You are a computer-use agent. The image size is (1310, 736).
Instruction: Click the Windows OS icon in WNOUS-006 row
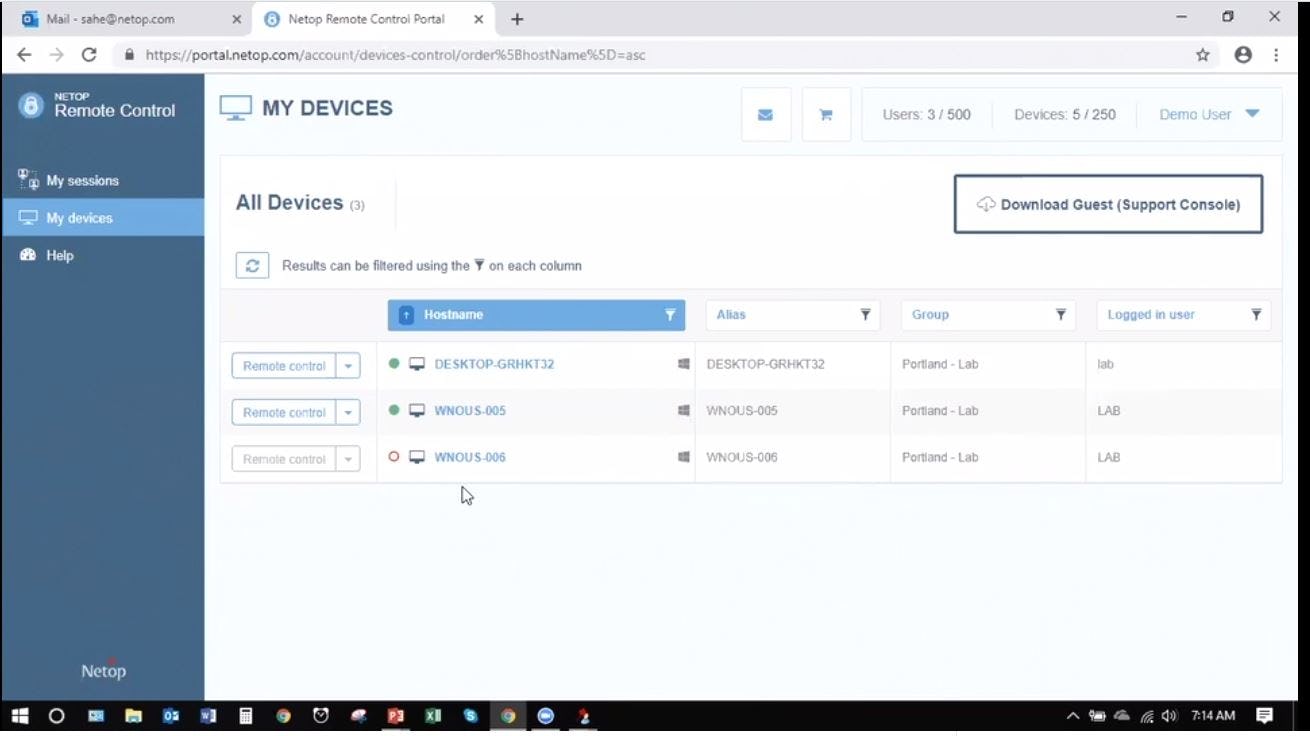(x=684, y=457)
